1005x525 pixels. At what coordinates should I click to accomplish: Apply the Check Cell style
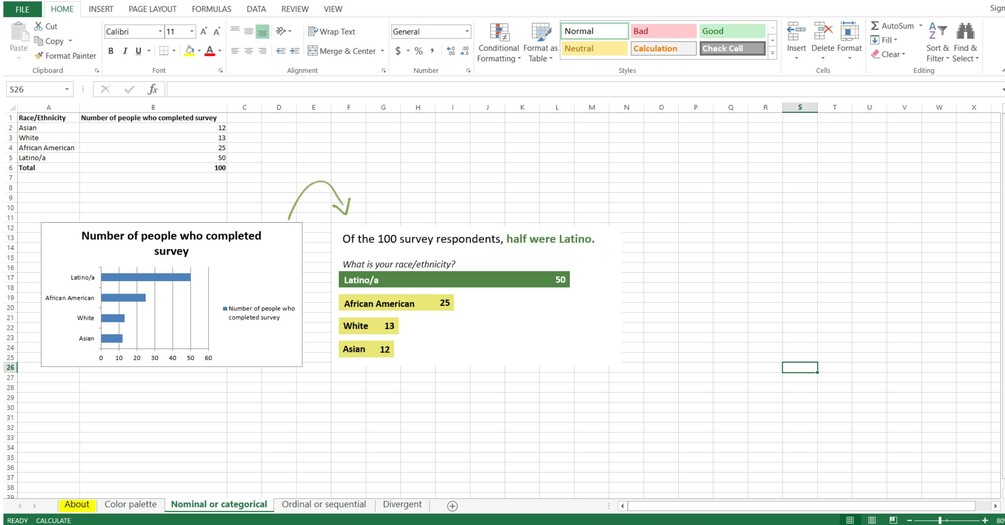pyautogui.click(x=732, y=49)
